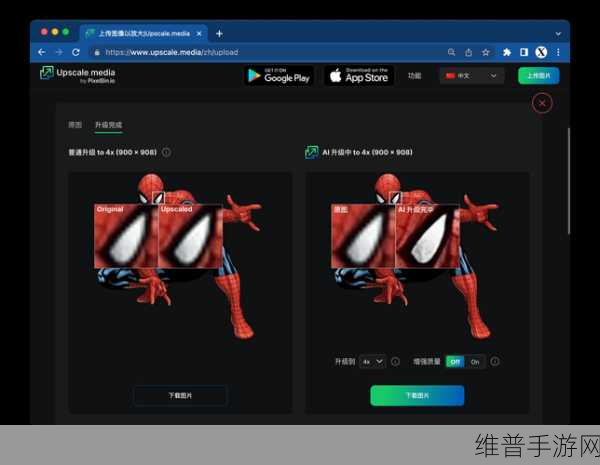Click the browser back arrow
600x465 pixels.
pyautogui.click(x=42, y=52)
